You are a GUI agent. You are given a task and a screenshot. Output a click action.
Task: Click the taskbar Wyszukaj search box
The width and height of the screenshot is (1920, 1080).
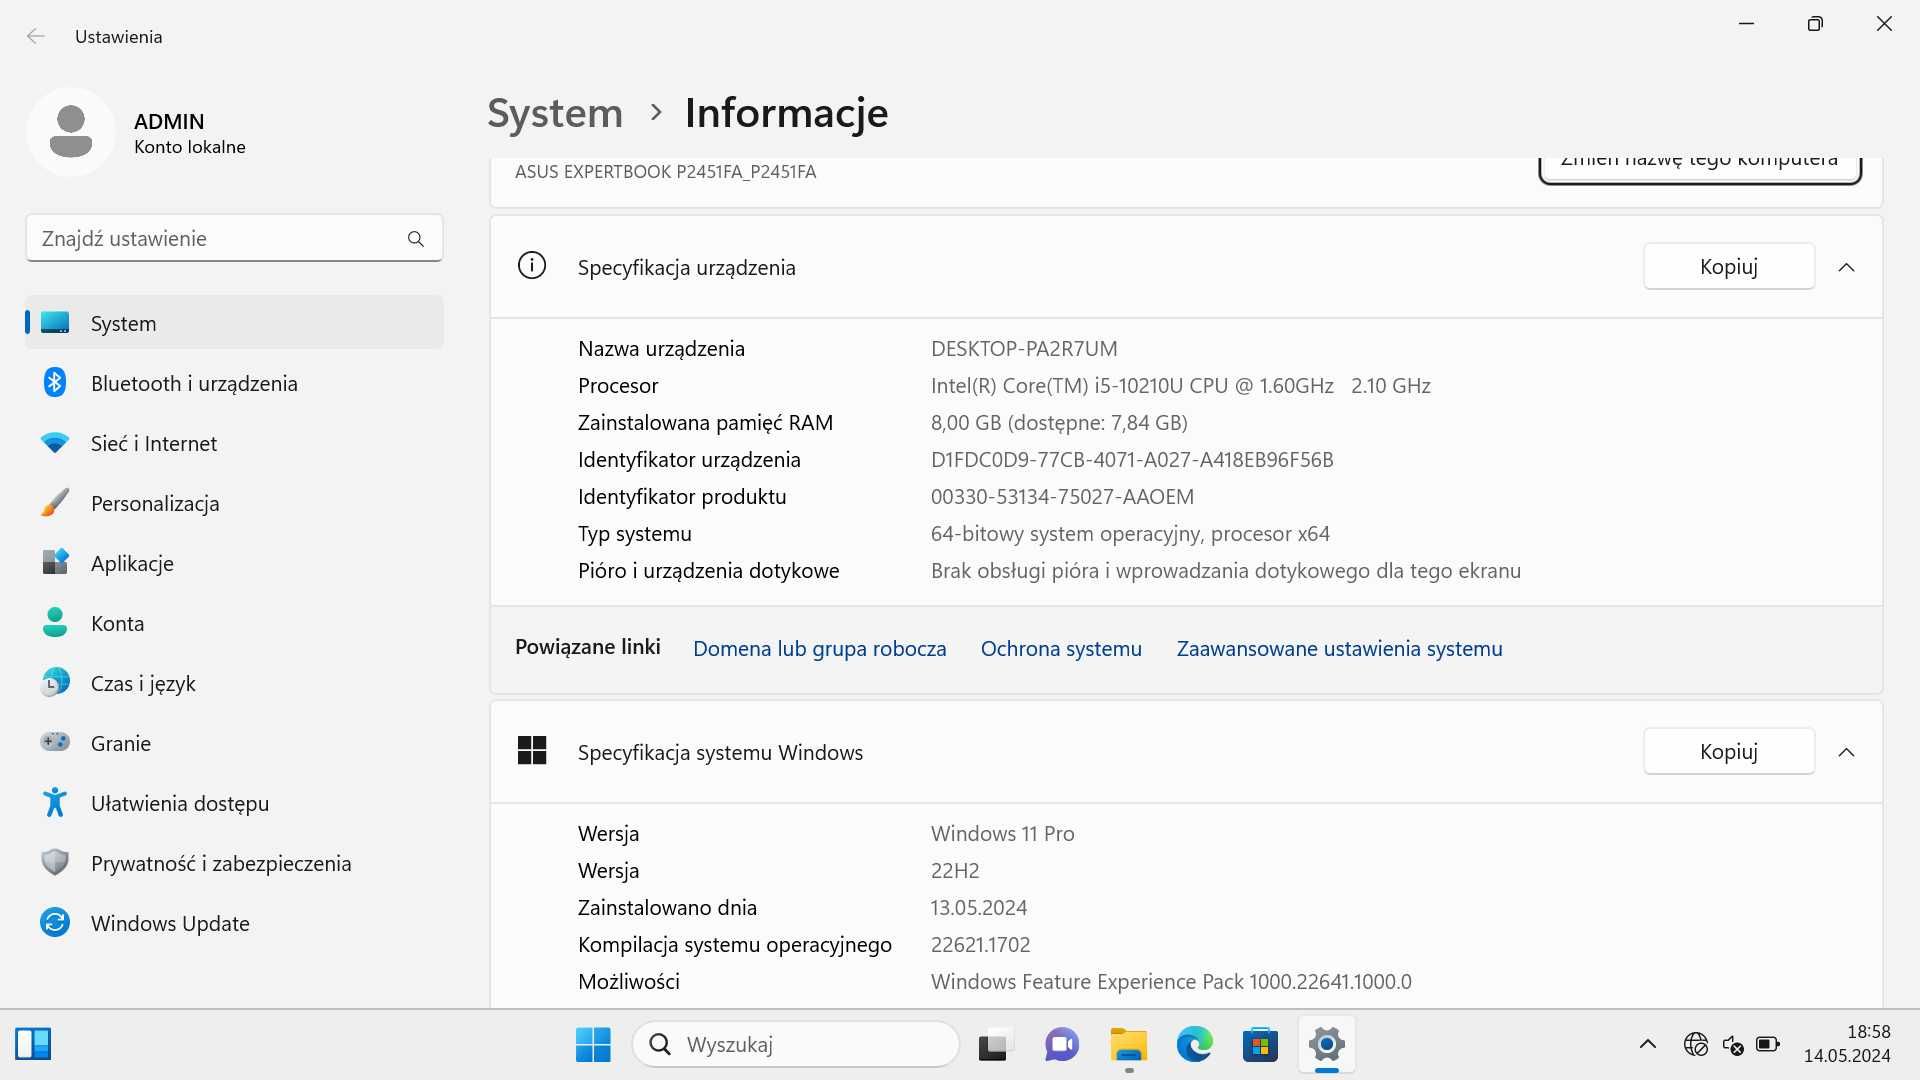(796, 1045)
